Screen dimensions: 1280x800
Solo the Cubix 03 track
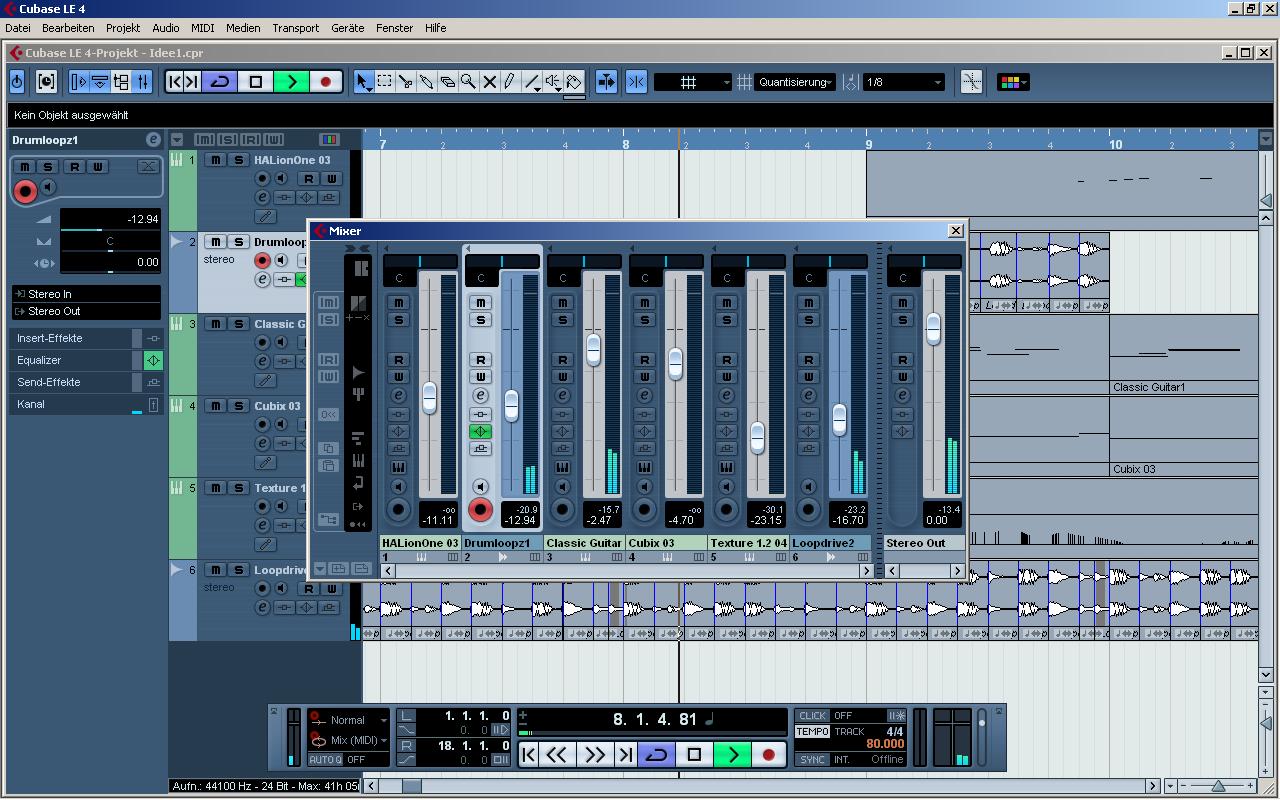tap(238, 406)
